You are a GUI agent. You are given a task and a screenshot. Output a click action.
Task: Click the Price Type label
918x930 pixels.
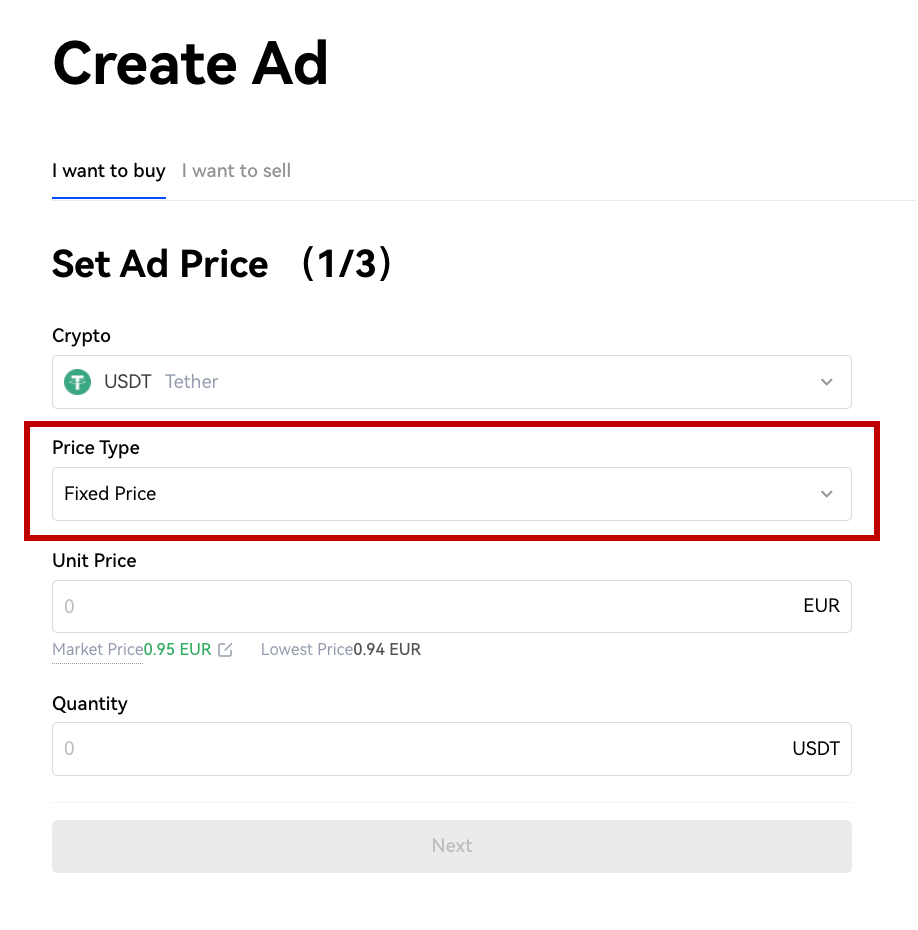pyautogui.click(x=96, y=448)
